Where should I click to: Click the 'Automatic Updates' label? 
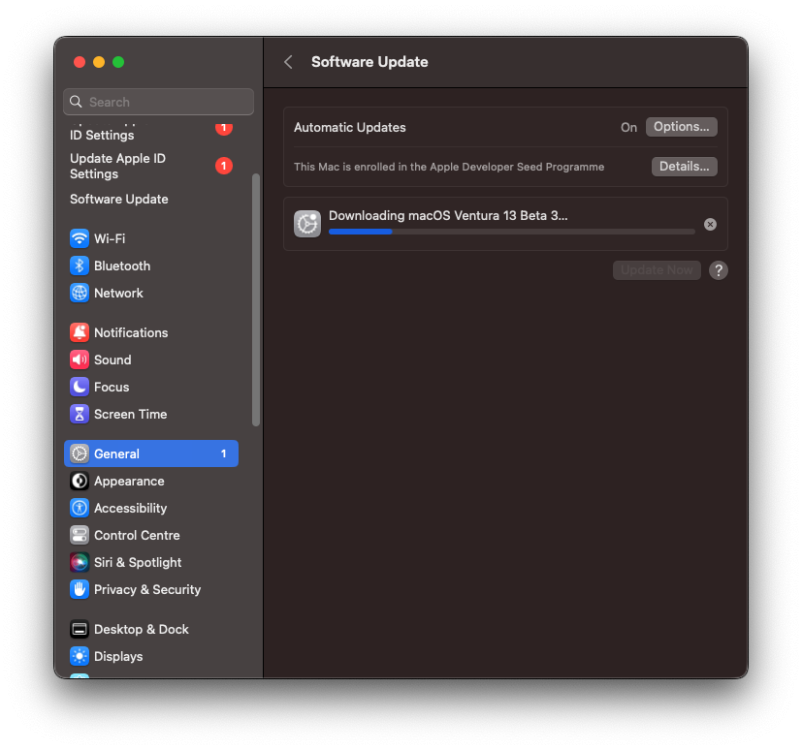[350, 127]
